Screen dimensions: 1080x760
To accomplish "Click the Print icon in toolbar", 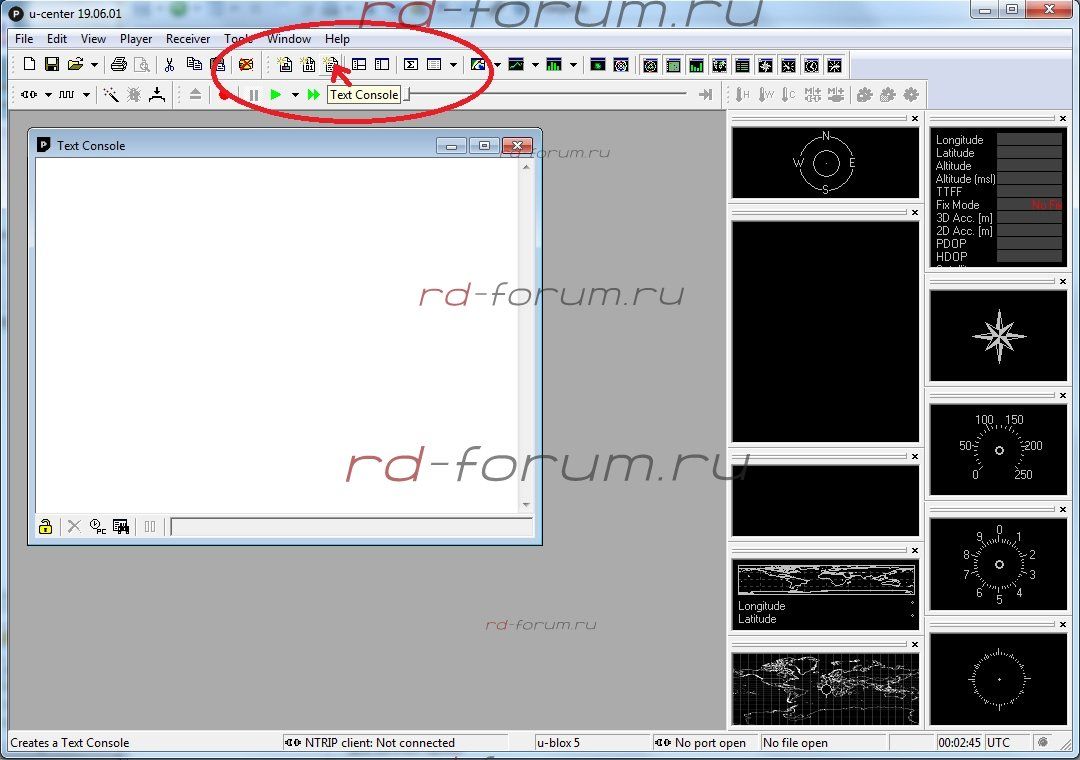I will 119,65.
